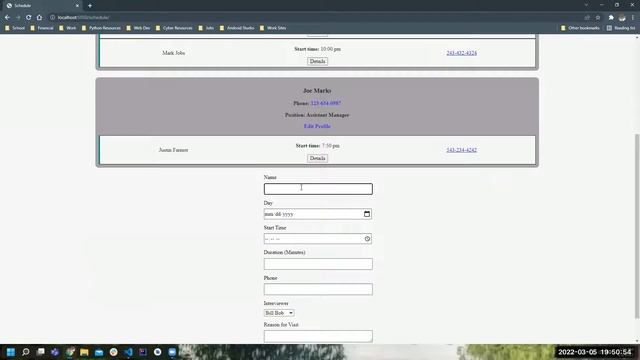Focus the Duration (Minutes) input field
Image resolution: width=640 pixels, height=360 pixels.
pos(318,264)
